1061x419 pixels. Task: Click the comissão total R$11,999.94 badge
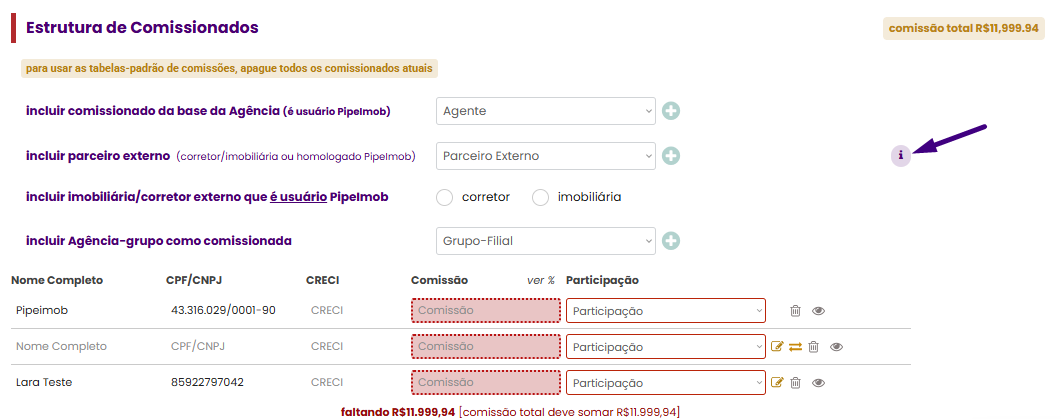(964, 28)
